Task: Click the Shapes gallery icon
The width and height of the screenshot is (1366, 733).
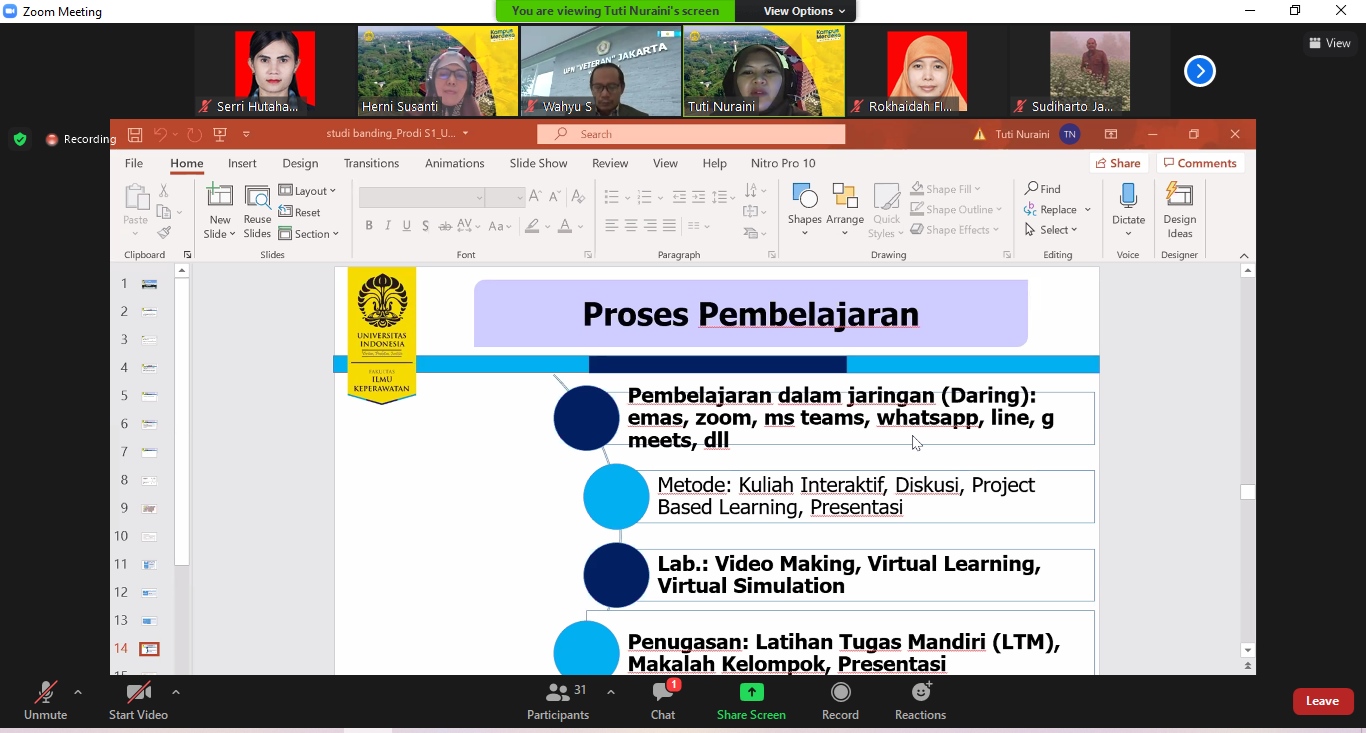Action: [804, 197]
